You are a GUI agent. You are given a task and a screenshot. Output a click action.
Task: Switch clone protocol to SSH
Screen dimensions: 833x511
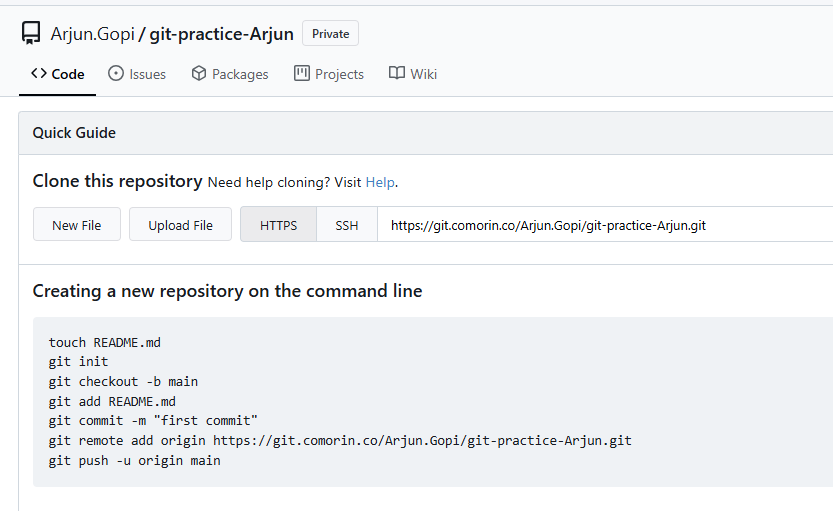[346, 225]
